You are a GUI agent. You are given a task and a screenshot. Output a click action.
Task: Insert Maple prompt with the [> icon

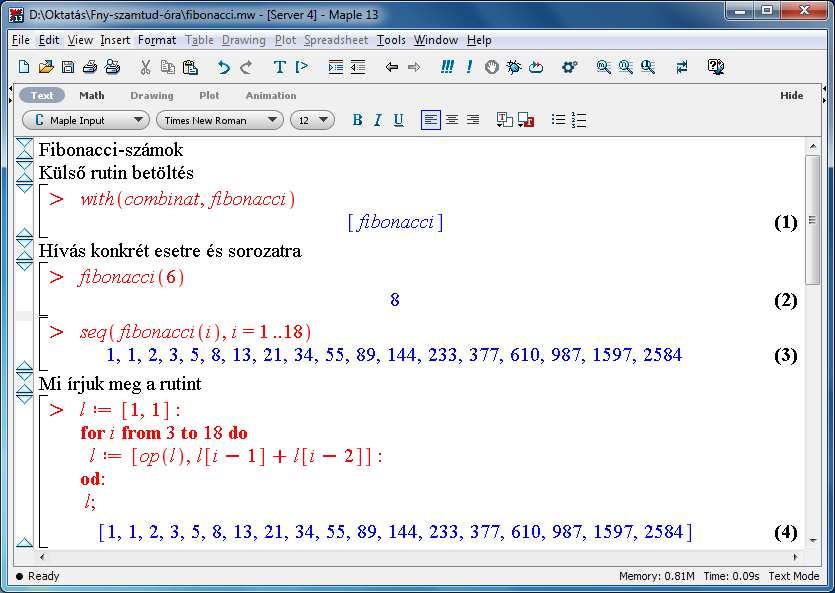point(302,67)
